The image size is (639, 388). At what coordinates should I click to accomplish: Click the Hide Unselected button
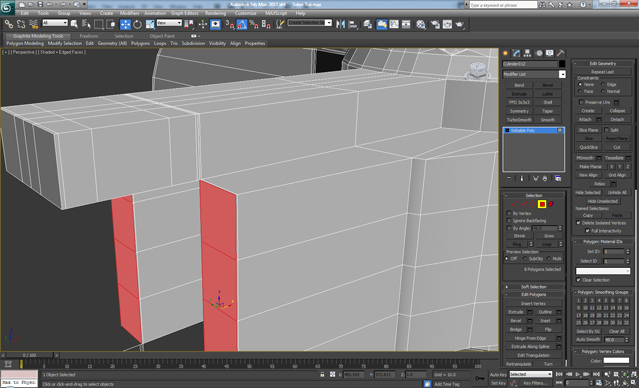coord(603,201)
